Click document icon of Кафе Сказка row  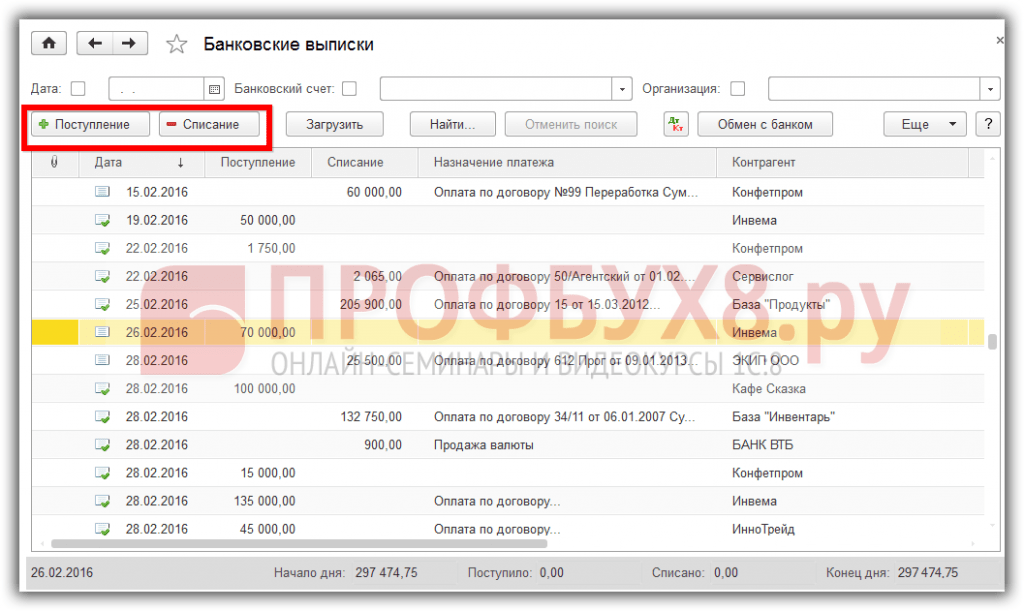point(103,388)
